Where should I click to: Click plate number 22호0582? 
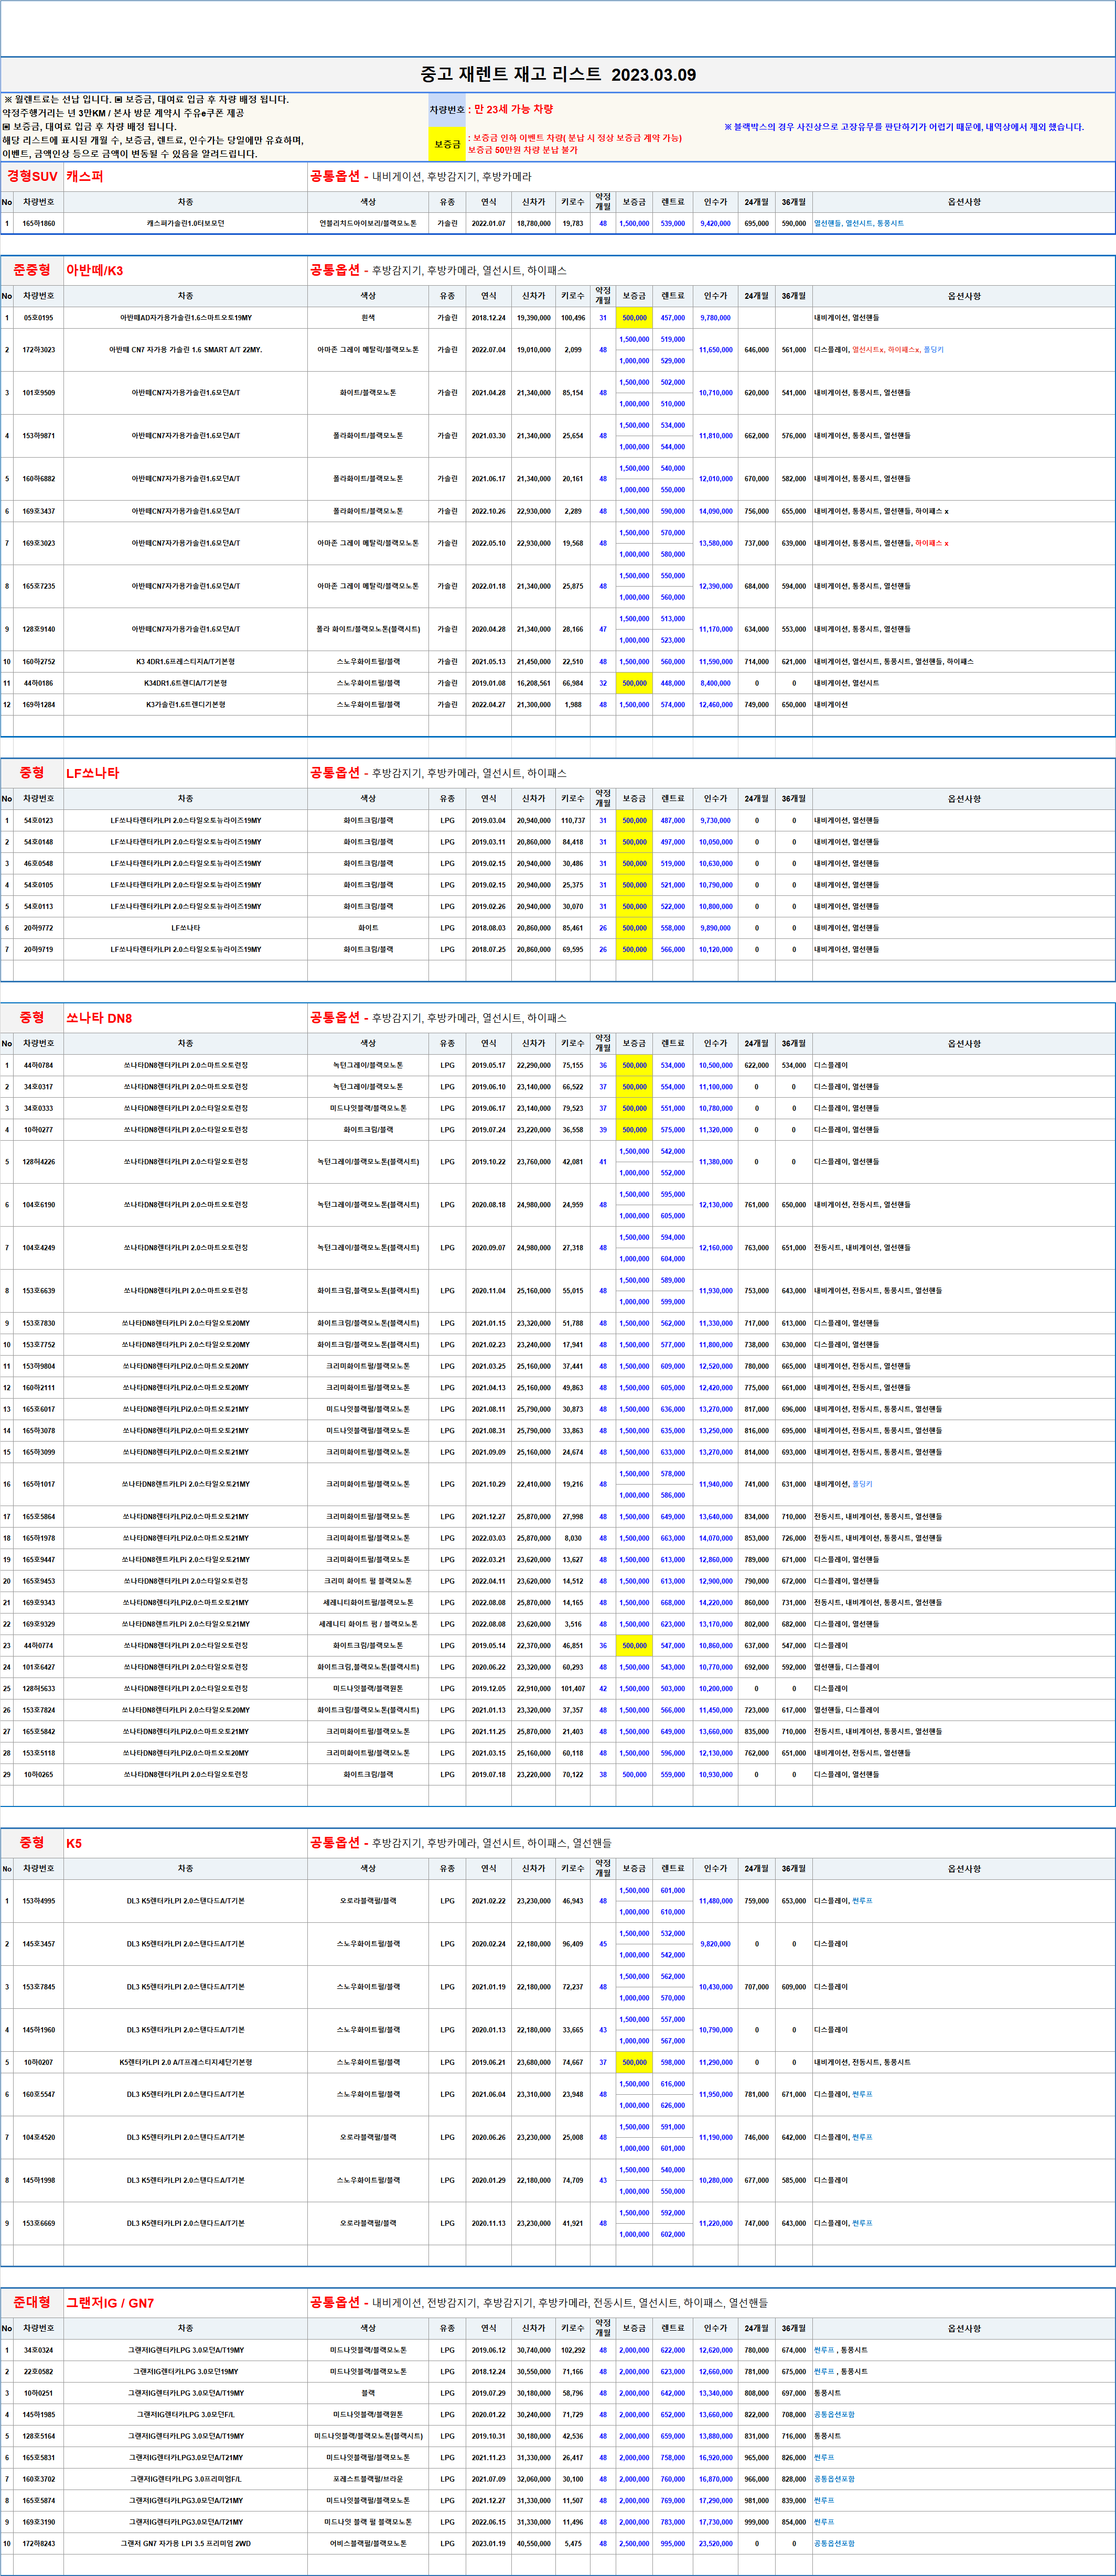pyautogui.click(x=39, y=2372)
